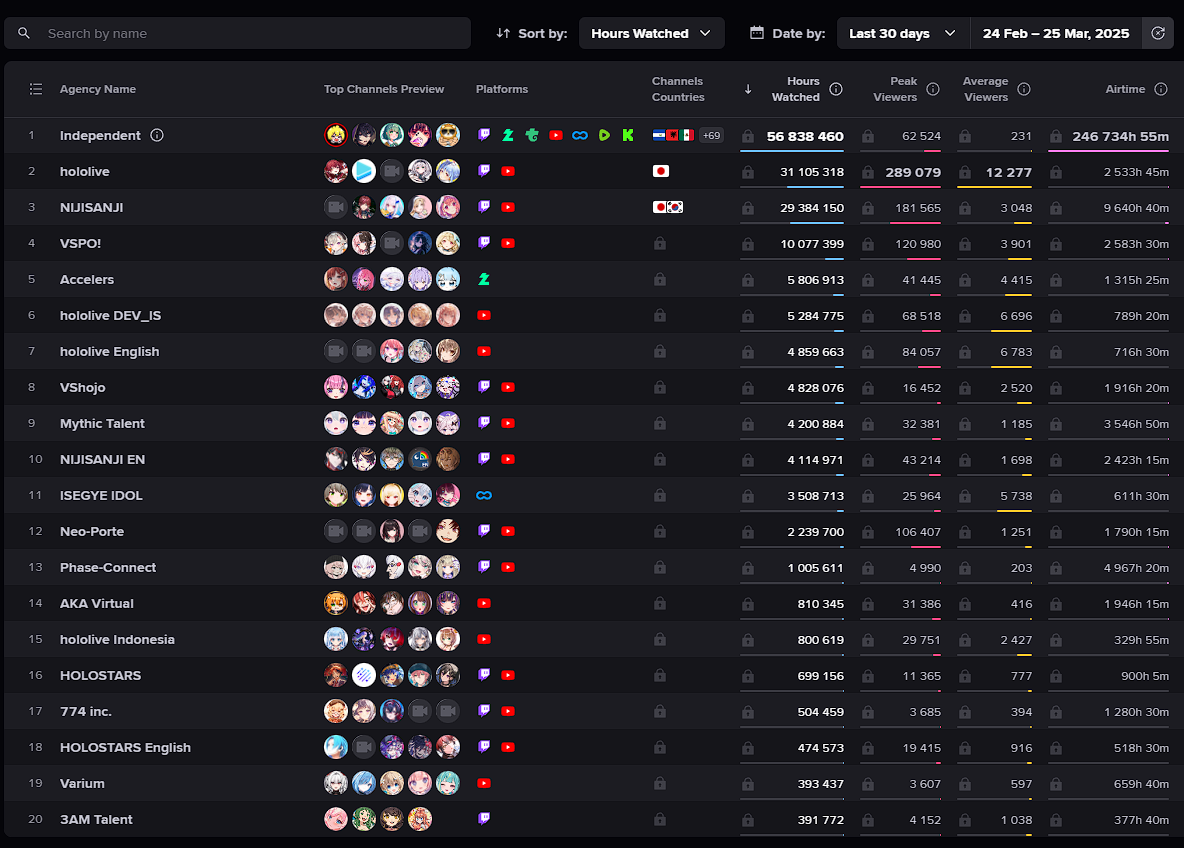Open the Hours Watched sort dropdown

[651, 33]
